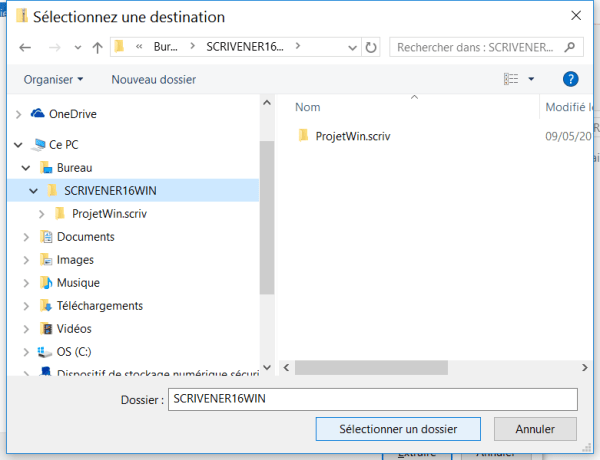Expand the chevron after SCRIVENER16... breadcrumb
Viewport: 600px width, 460px height.
(x=298, y=46)
